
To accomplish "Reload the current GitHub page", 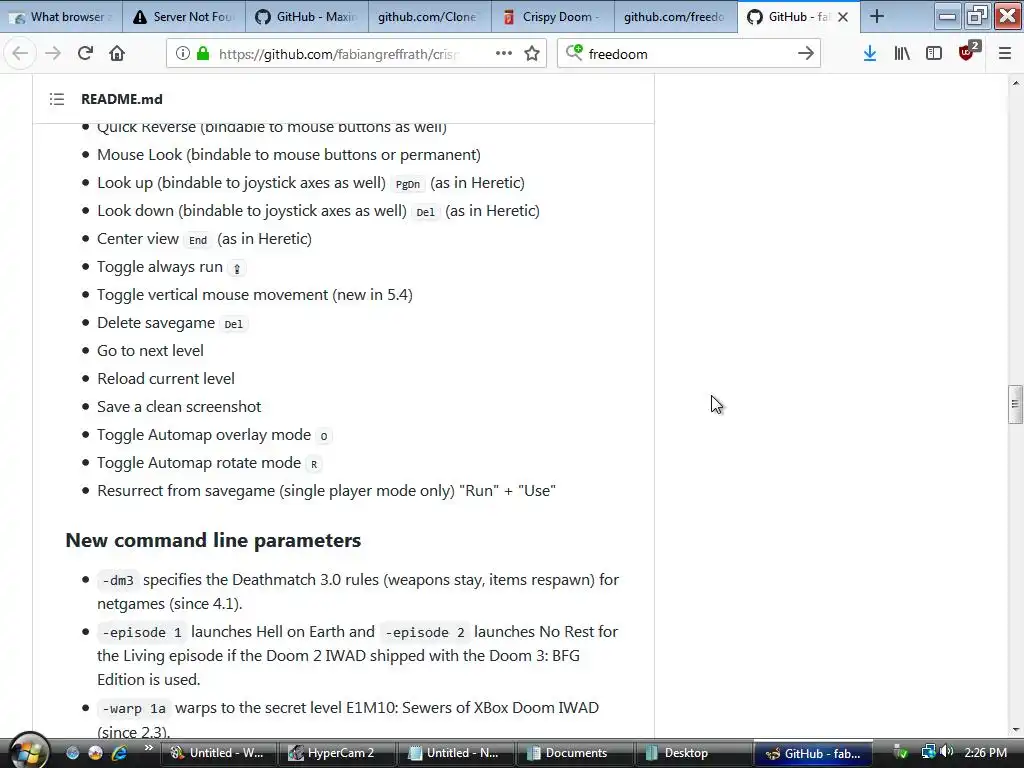I will point(85,54).
